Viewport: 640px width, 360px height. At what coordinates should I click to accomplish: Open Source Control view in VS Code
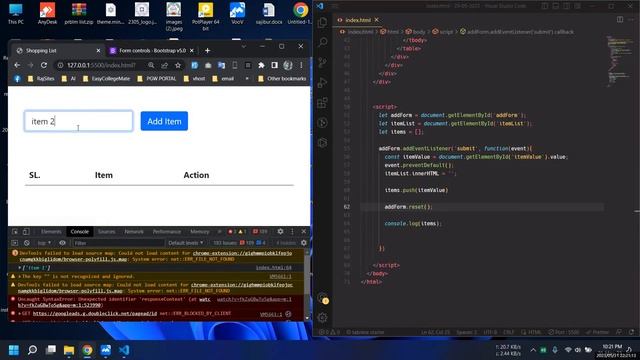point(322,62)
